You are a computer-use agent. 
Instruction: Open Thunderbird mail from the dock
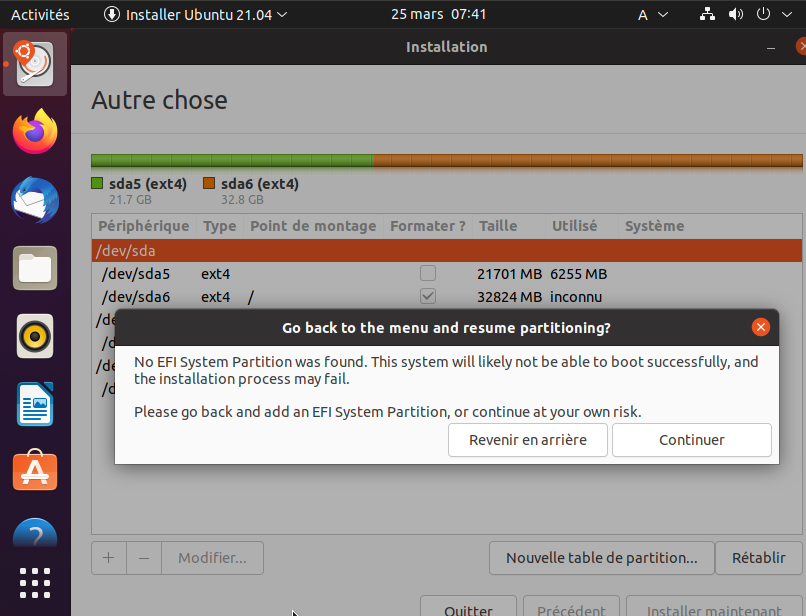[35, 200]
